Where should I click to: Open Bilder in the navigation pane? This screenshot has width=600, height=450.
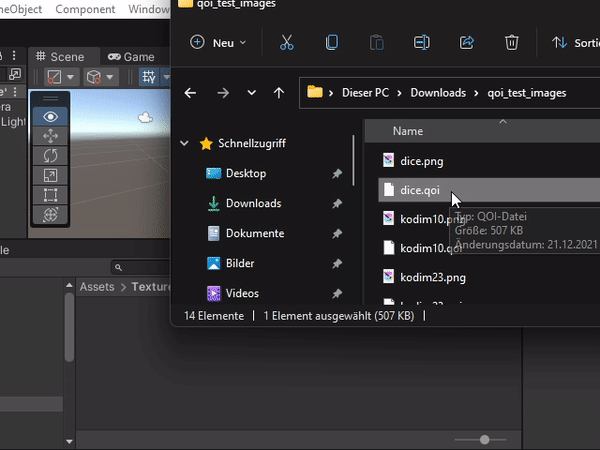click(240, 263)
